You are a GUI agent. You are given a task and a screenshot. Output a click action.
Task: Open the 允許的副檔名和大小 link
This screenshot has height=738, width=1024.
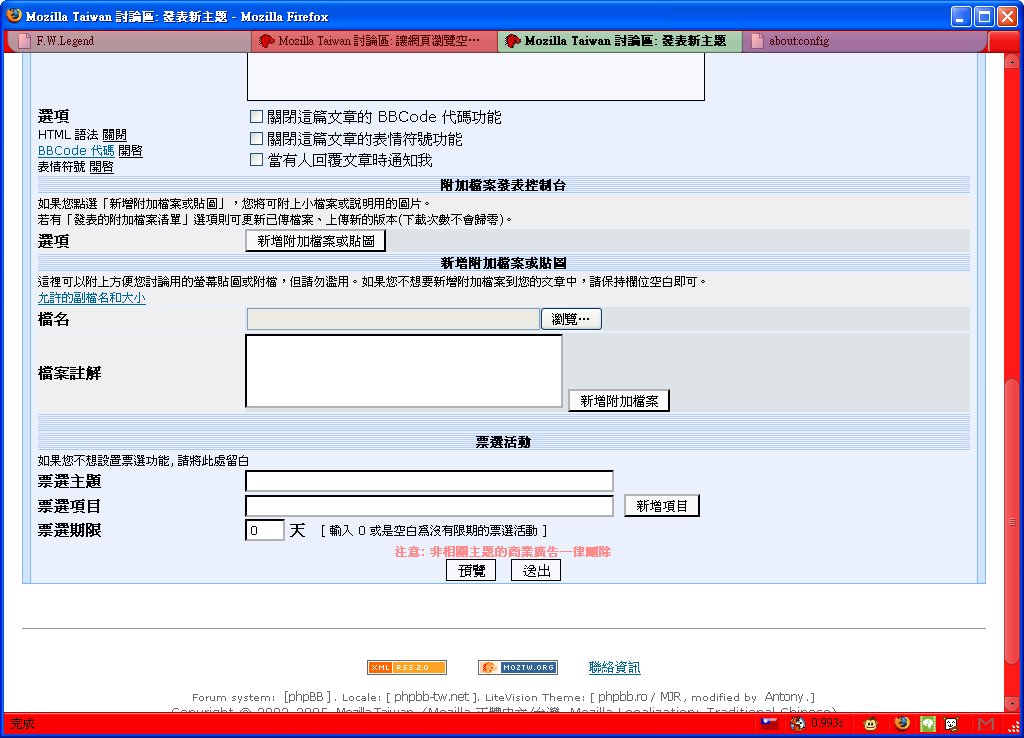pyautogui.click(x=91, y=298)
